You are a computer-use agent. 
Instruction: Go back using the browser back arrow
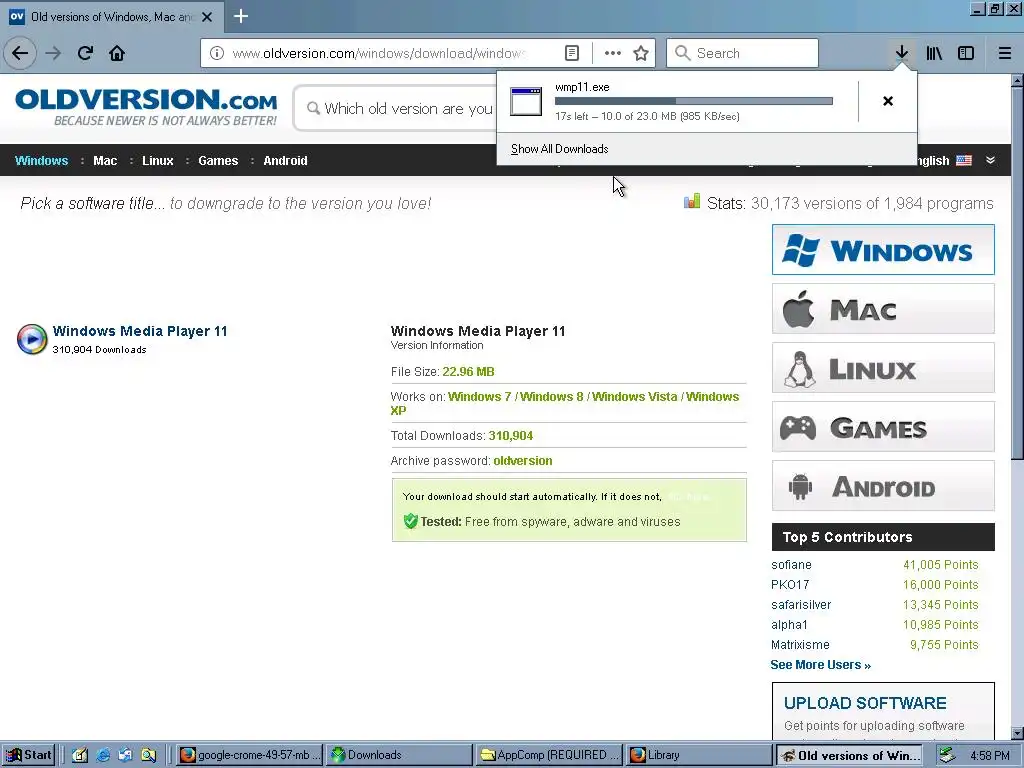pos(20,53)
